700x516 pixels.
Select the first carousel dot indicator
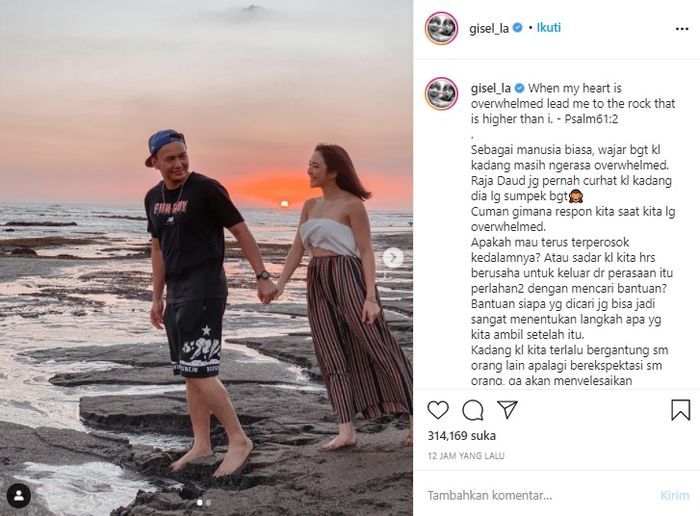coord(200,503)
